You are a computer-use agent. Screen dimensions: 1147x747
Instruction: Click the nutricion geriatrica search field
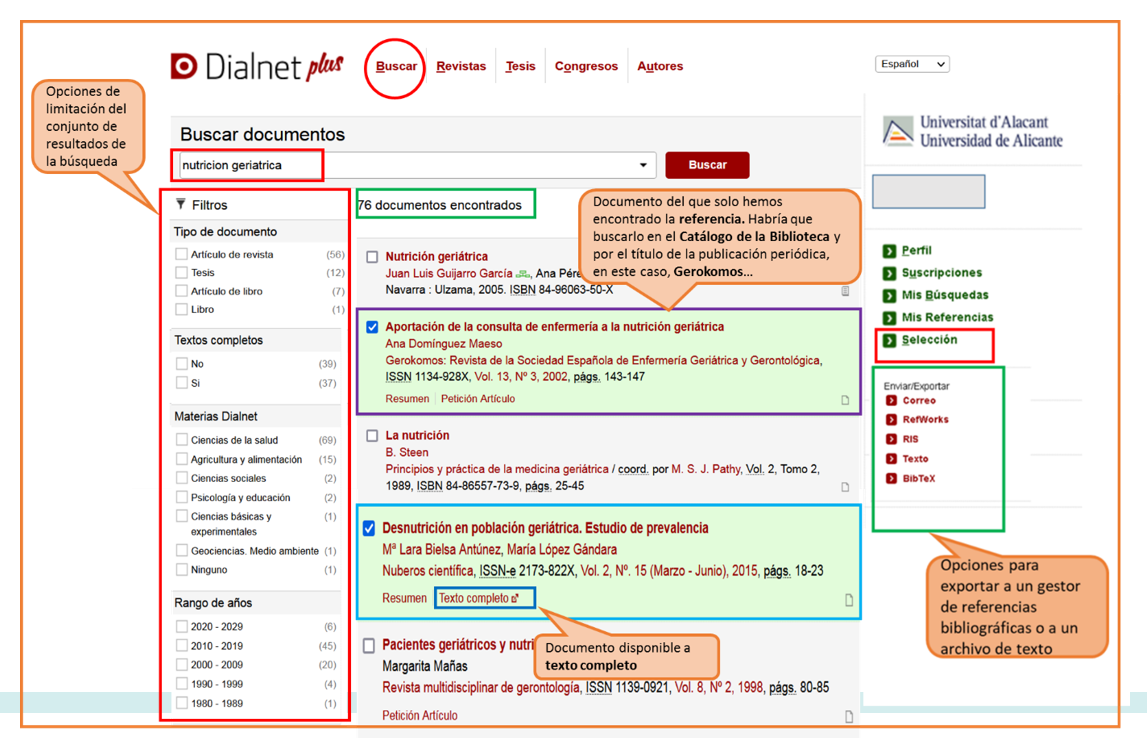(400, 166)
